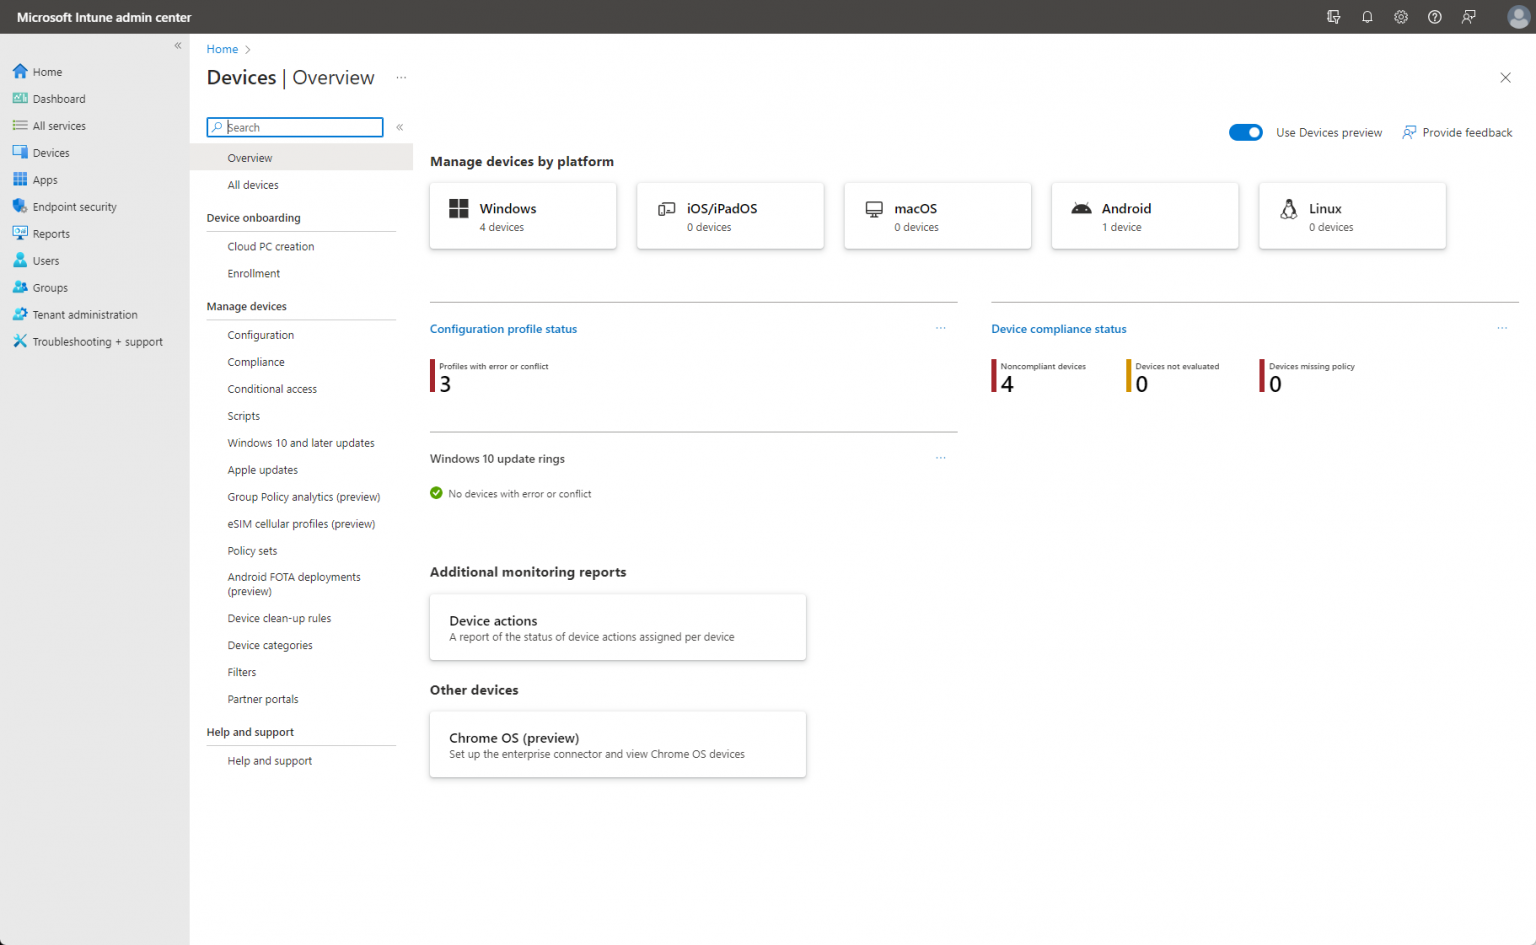Screen dimensions: 1536x945
Task: Open All devices menu item
Action: pyautogui.click(x=253, y=185)
